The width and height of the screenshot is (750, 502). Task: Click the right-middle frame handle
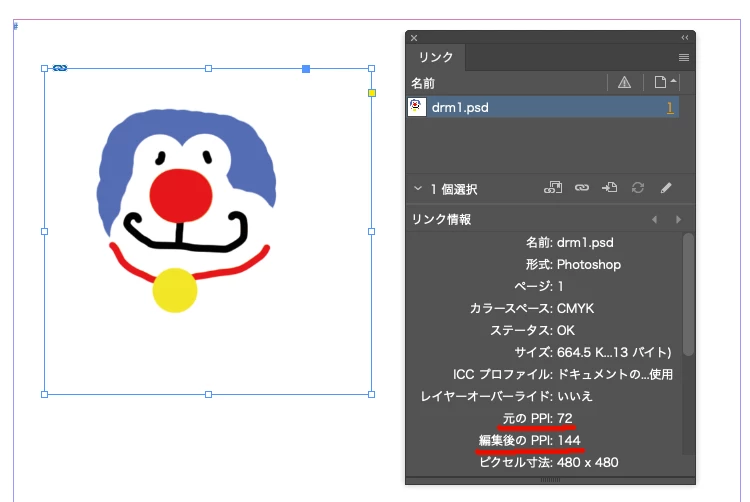[x=372, y=231]
